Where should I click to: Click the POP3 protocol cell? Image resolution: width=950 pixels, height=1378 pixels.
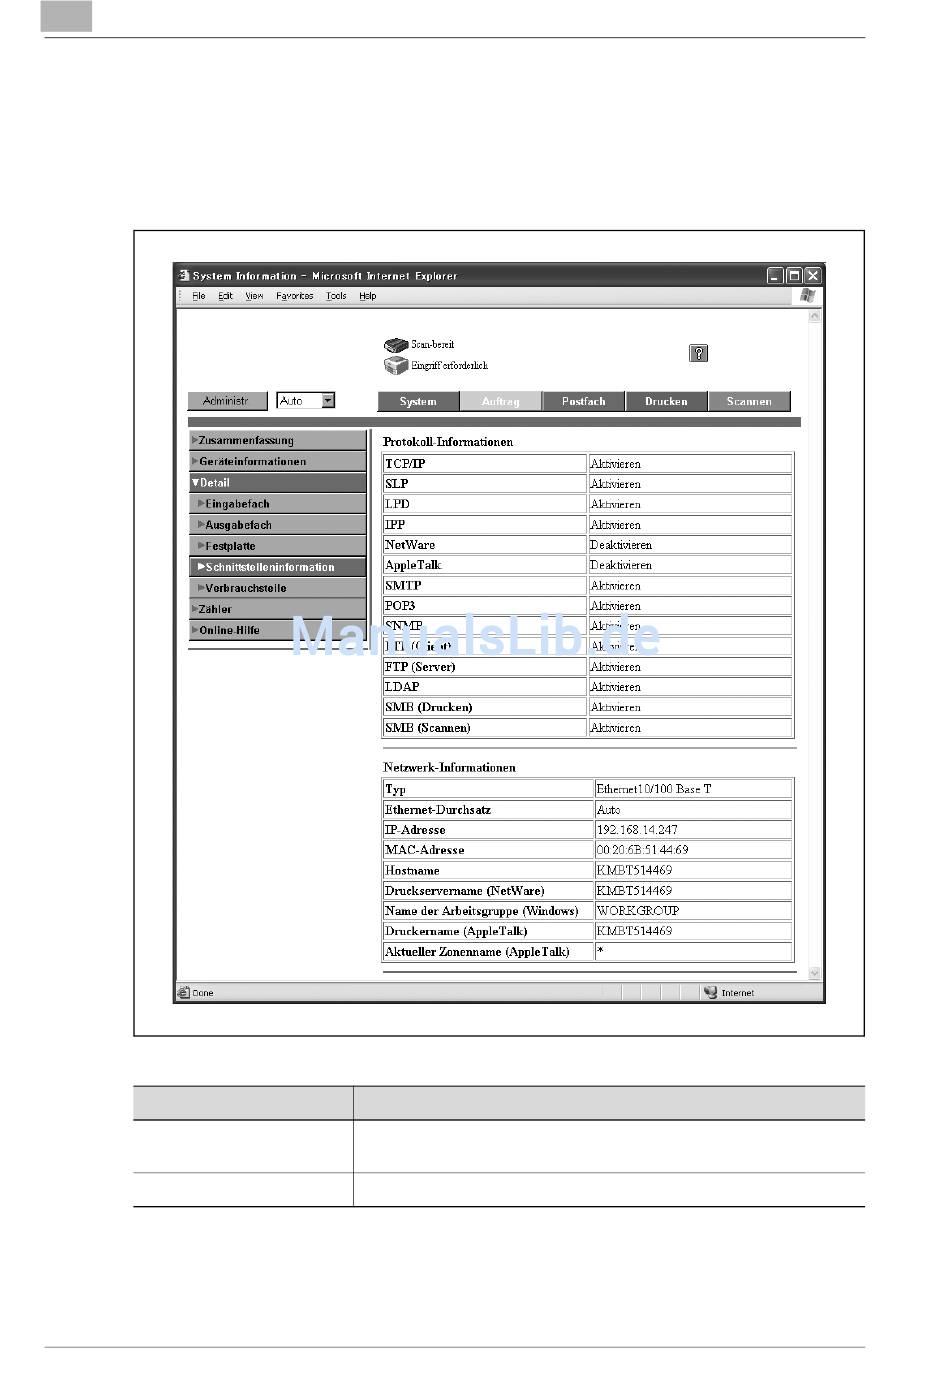click(485, 606)
